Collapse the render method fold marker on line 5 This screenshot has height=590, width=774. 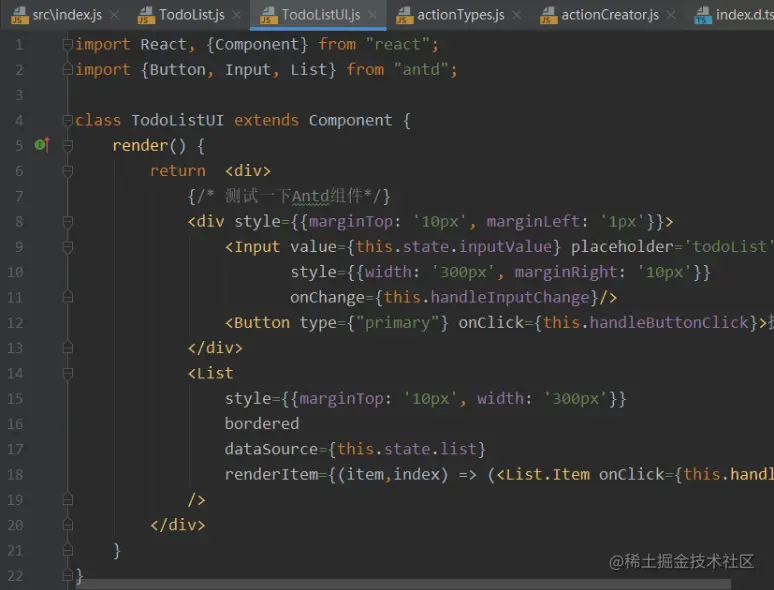pos(68,145)
